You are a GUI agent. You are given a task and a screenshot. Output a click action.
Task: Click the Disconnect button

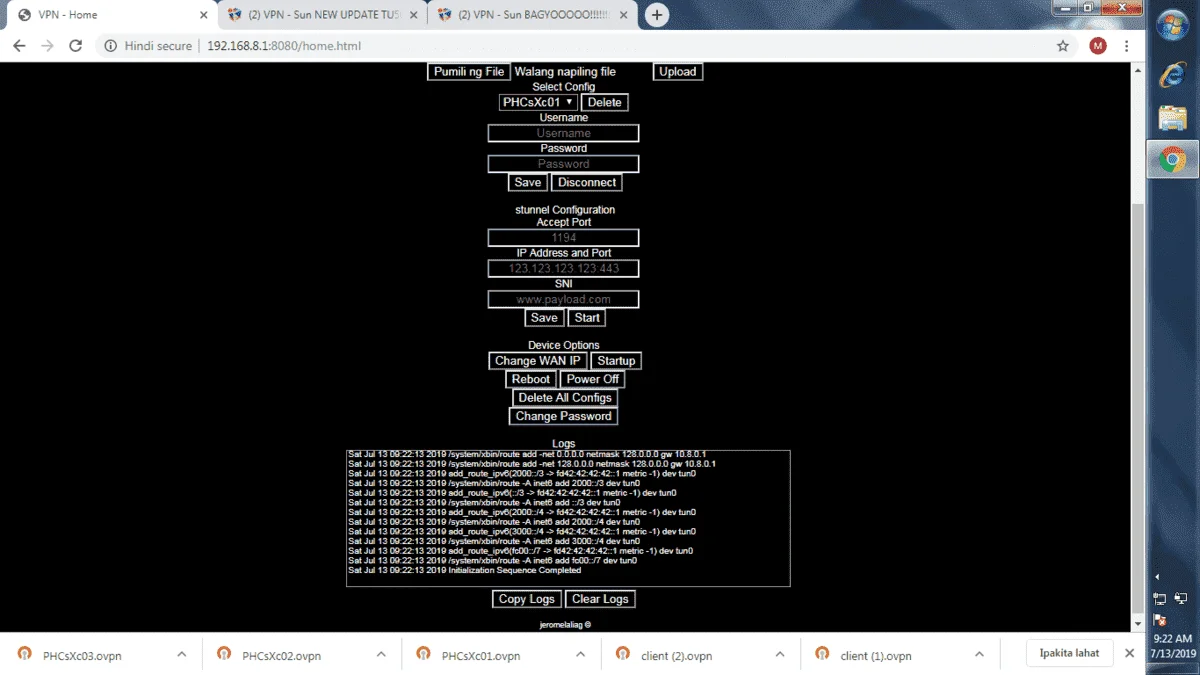(587, 182)
